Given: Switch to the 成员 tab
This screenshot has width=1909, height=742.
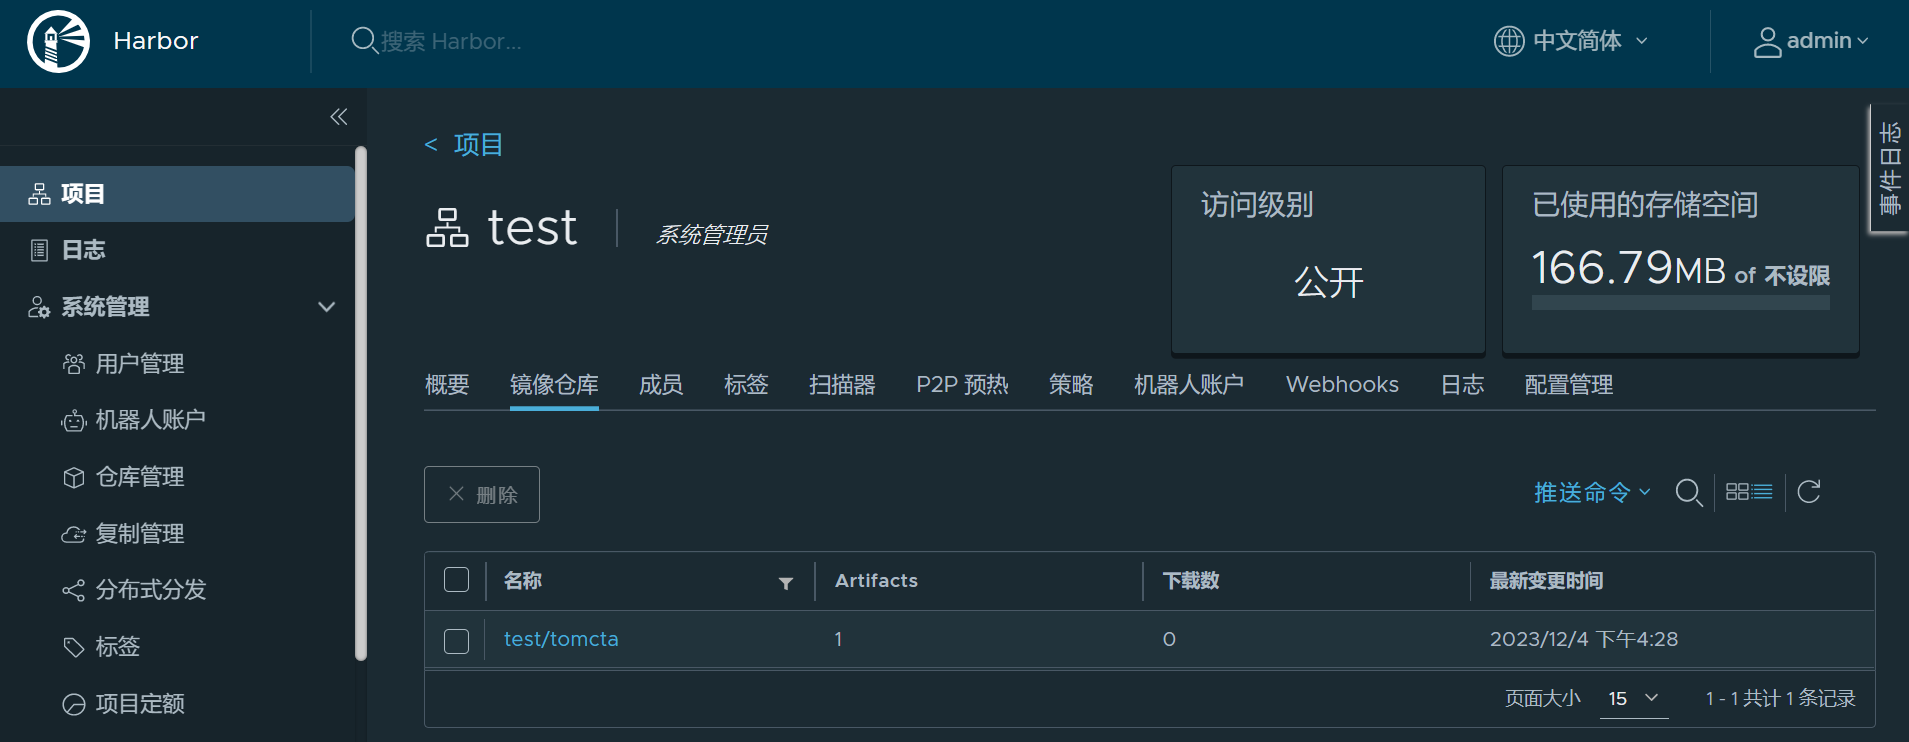Looking at the screenshot, I should 661,385.
